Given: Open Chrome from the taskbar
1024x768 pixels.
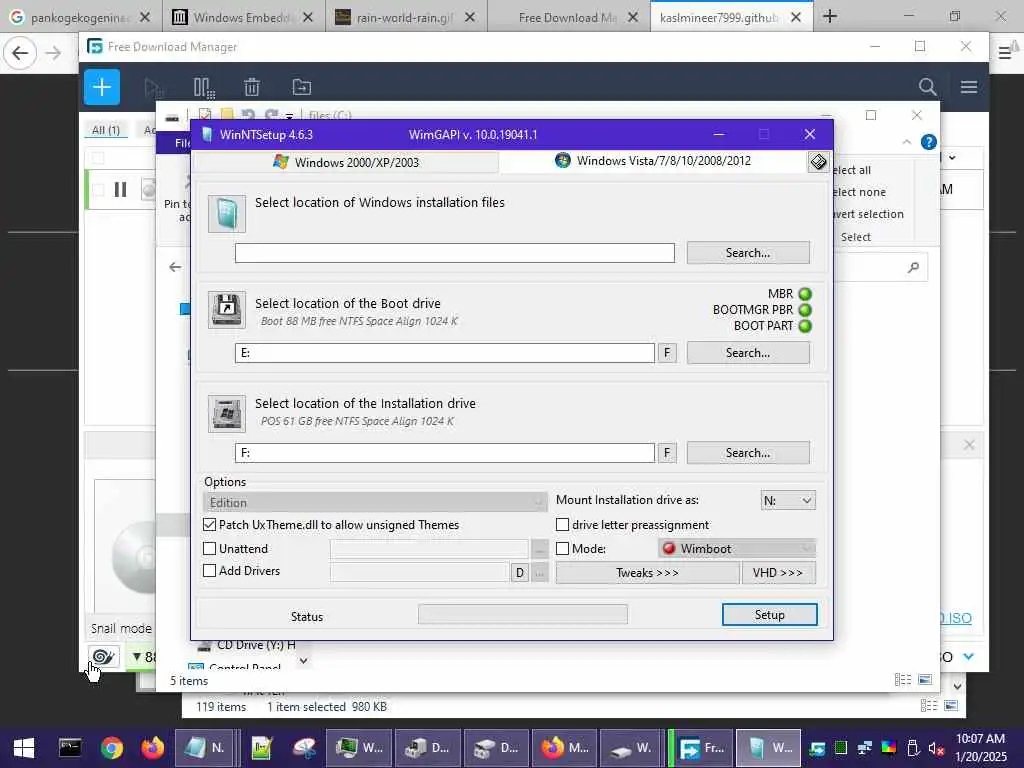Looking at the screenshot, I should (x=112, y=748).
